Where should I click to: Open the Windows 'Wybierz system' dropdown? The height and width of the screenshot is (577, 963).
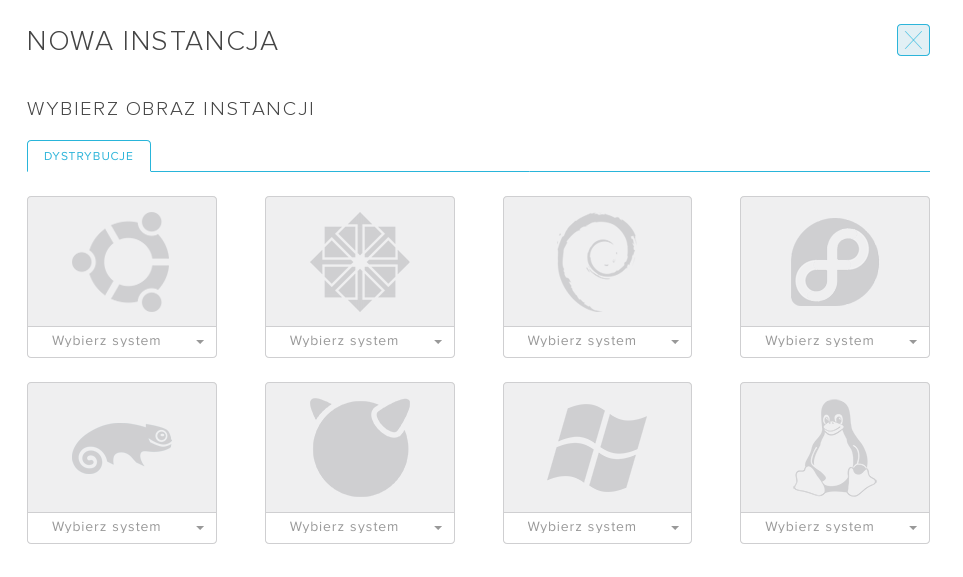597,528
